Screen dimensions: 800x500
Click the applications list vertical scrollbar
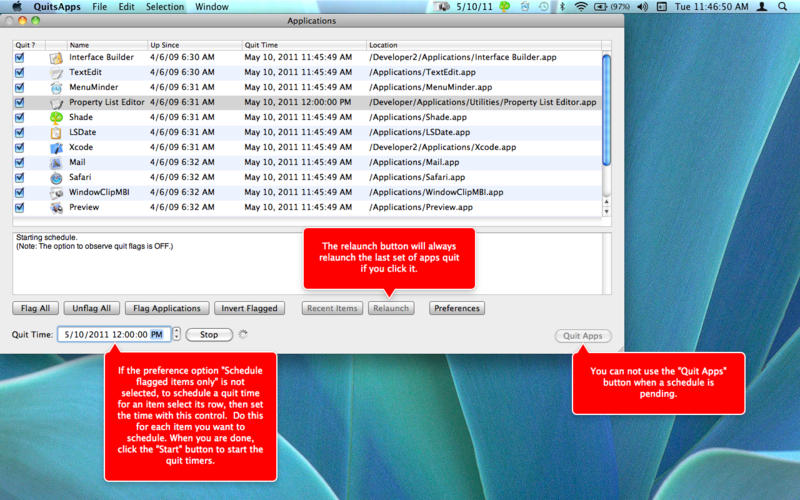pyautogui.click(x=607, y=110)
